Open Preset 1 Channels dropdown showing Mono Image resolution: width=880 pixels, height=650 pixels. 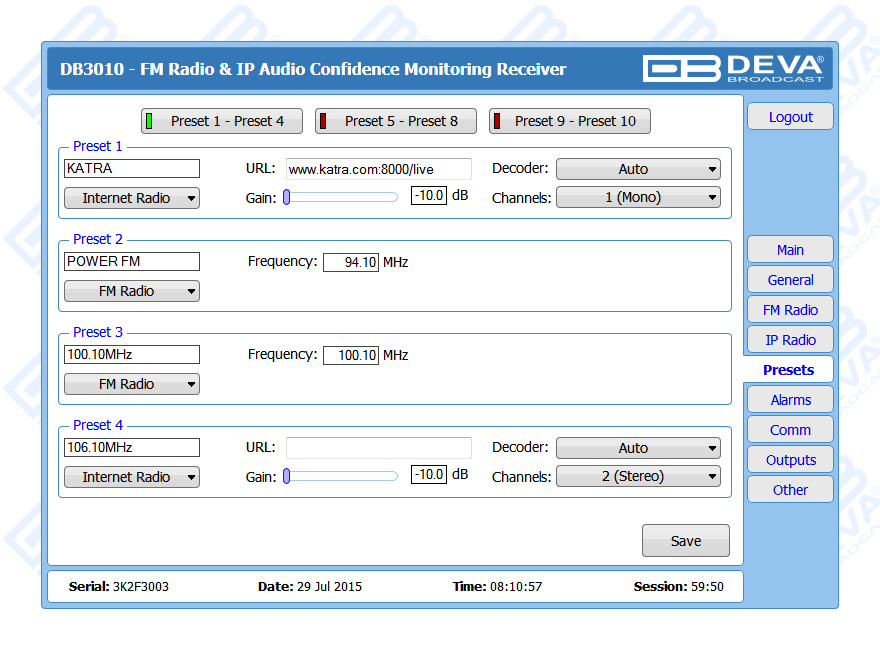tap(638, 198)
